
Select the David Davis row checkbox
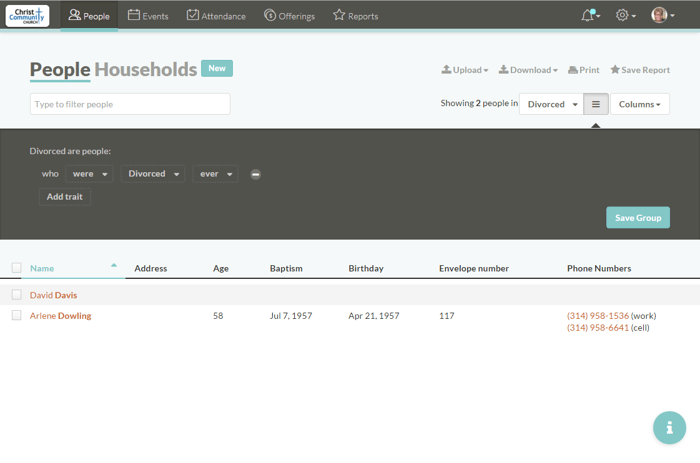coord(16,295)
